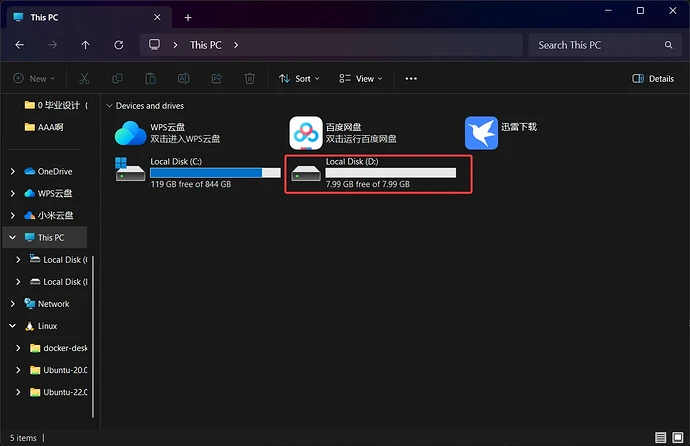Image resolution: width=690 pixels, height=446 pixels.
Task: Switch to details list view in status bar
Action: [x=661, y=438]
